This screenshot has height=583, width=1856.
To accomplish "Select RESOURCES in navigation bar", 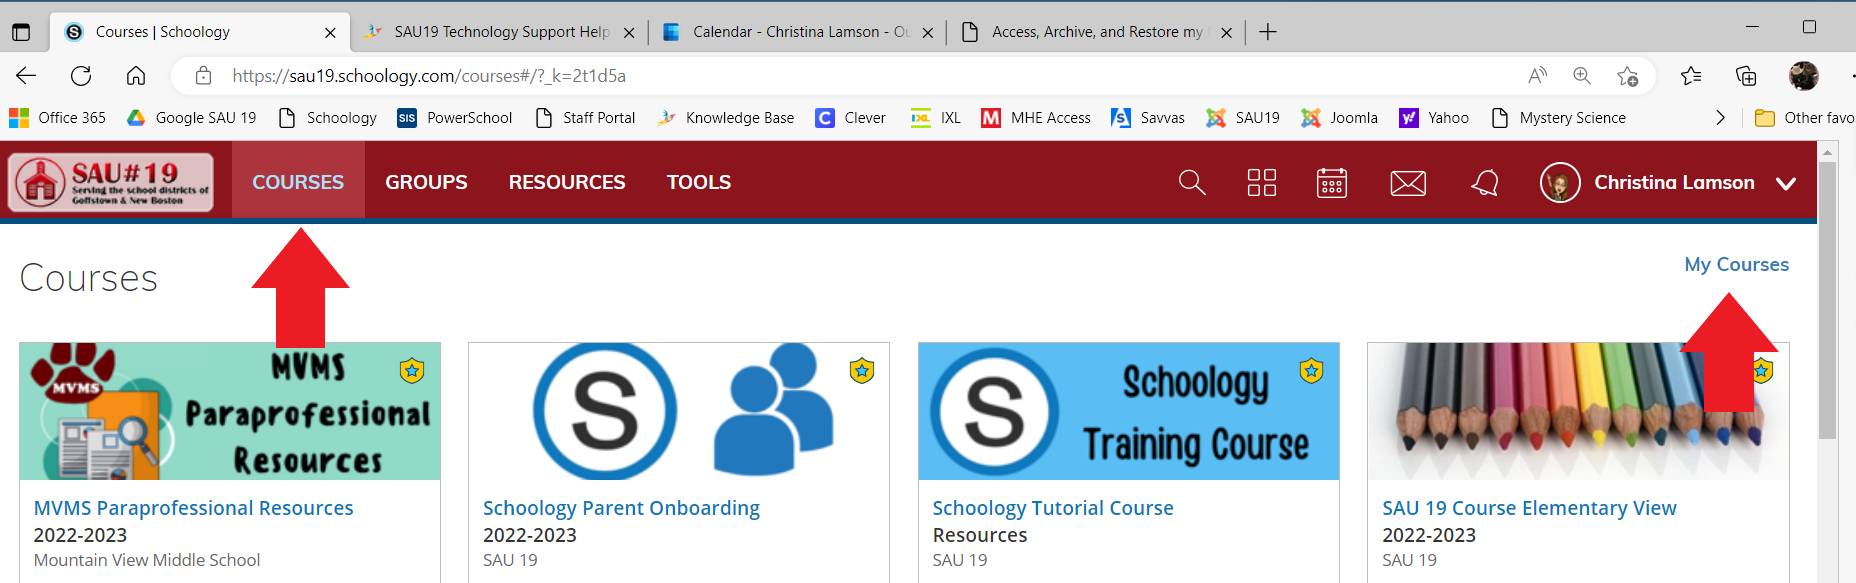I will 567,182.
